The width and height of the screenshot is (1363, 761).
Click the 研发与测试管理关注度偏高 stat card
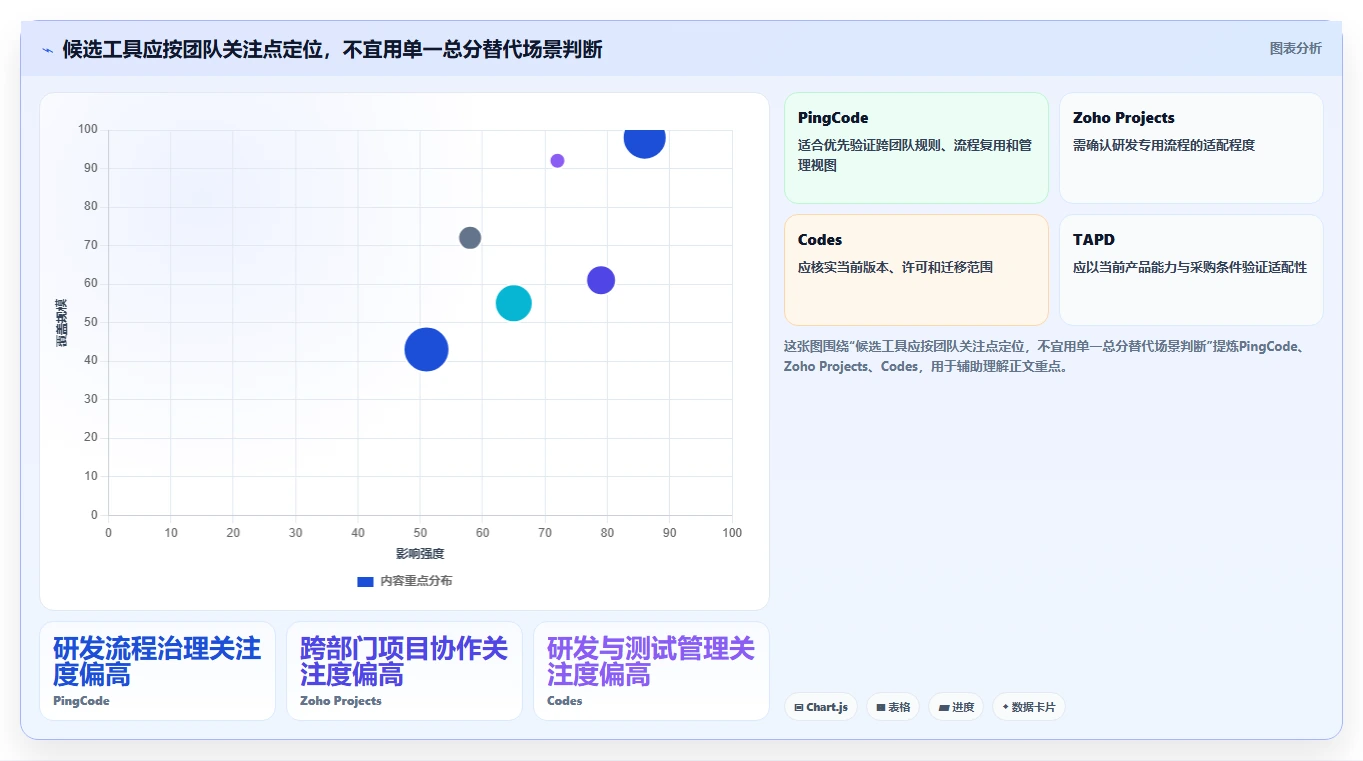(651, 671)
